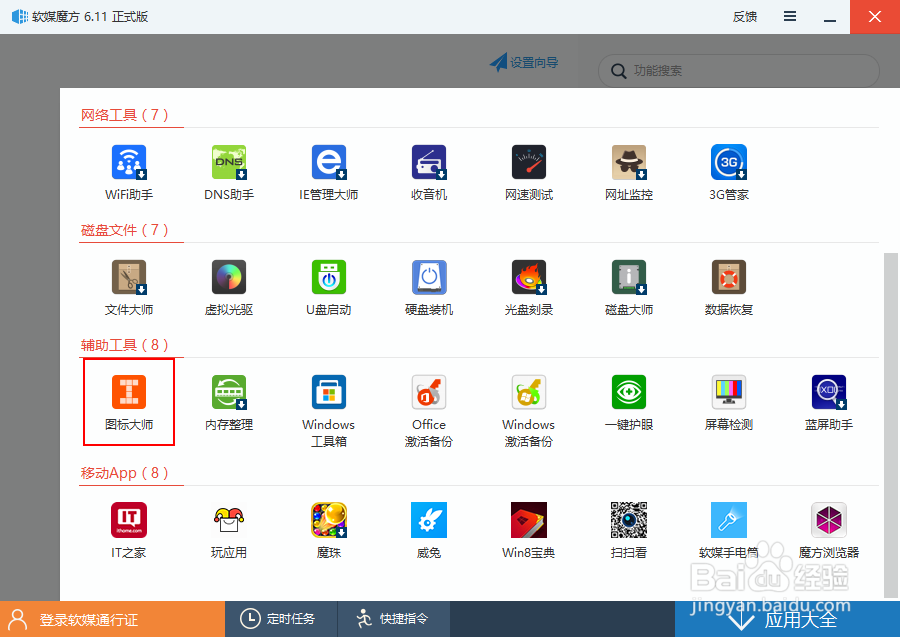
Task: Launch 文件大师
Action: [129, 277]
